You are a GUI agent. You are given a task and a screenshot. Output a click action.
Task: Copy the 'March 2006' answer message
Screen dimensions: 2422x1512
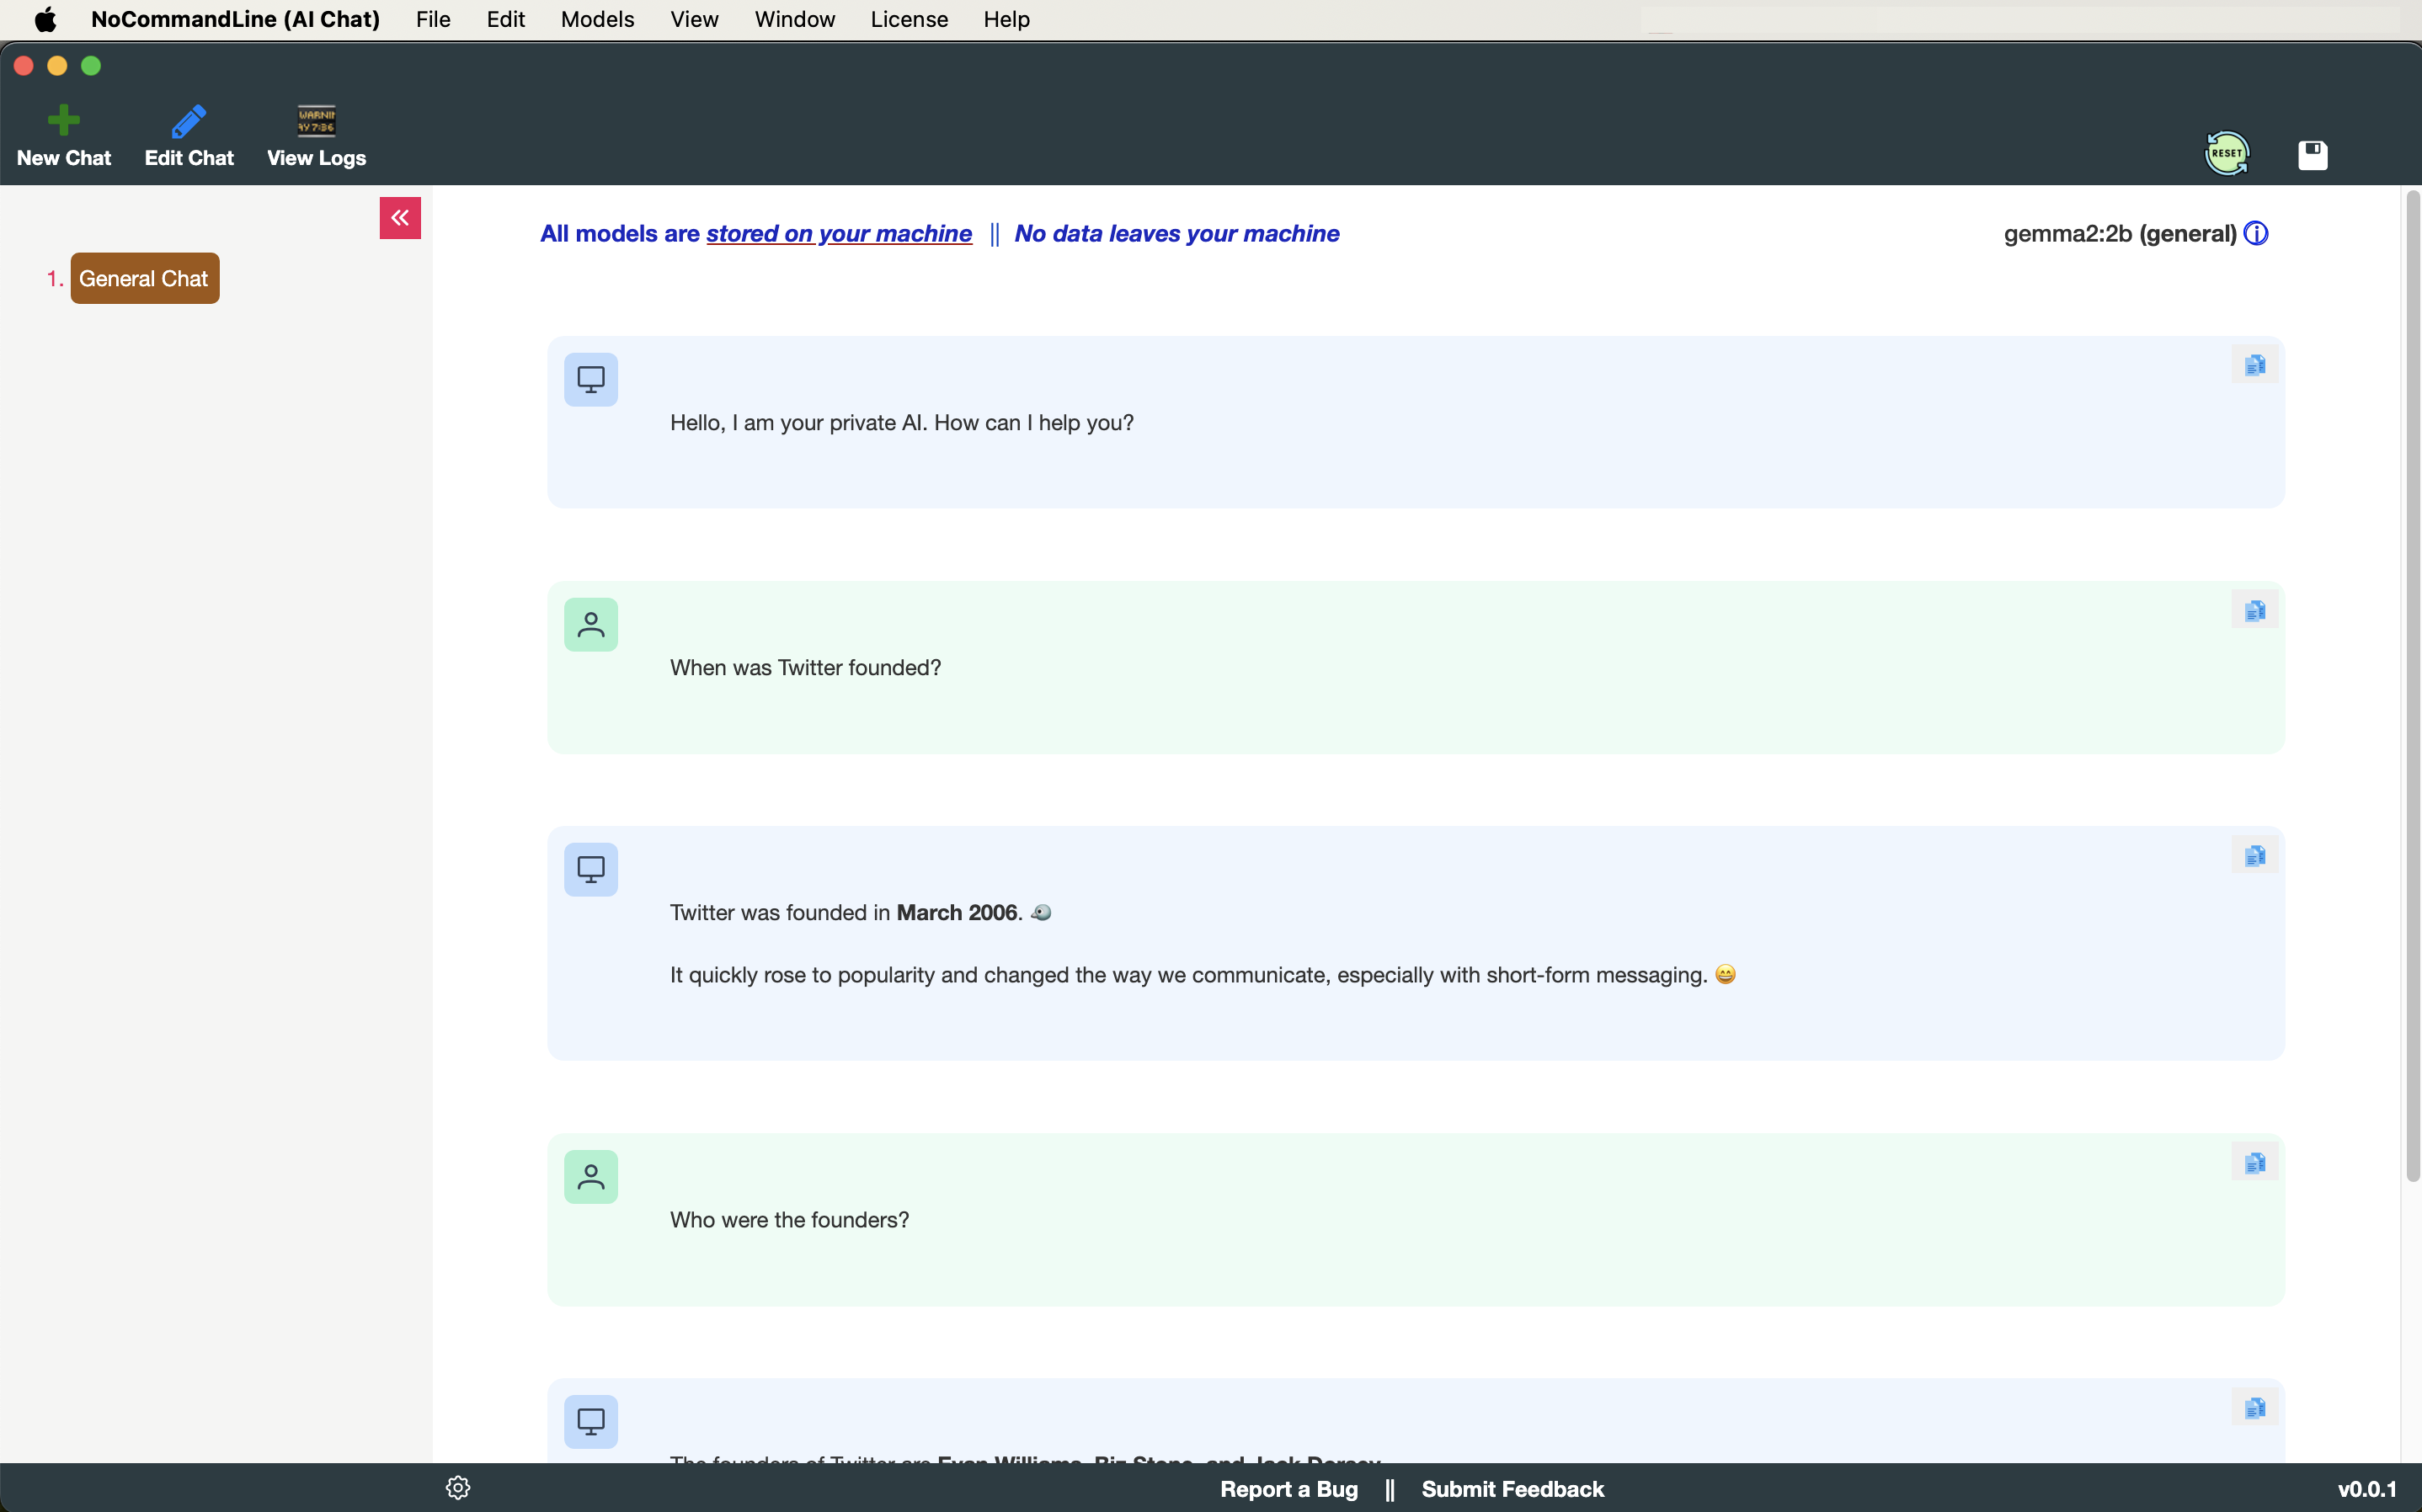(x=2254, y=855)
